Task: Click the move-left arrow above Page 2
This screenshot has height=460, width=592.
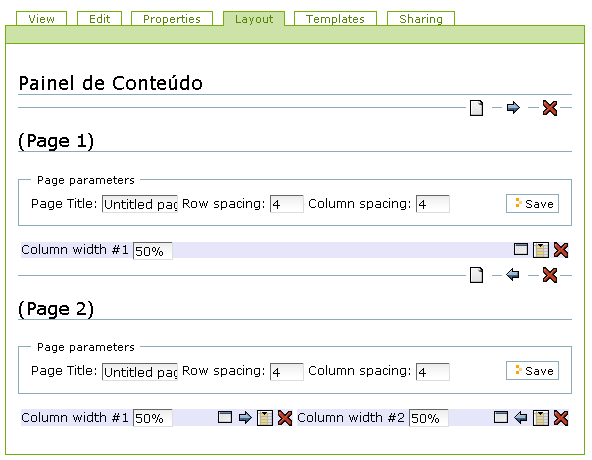Action: click(513, 275)
